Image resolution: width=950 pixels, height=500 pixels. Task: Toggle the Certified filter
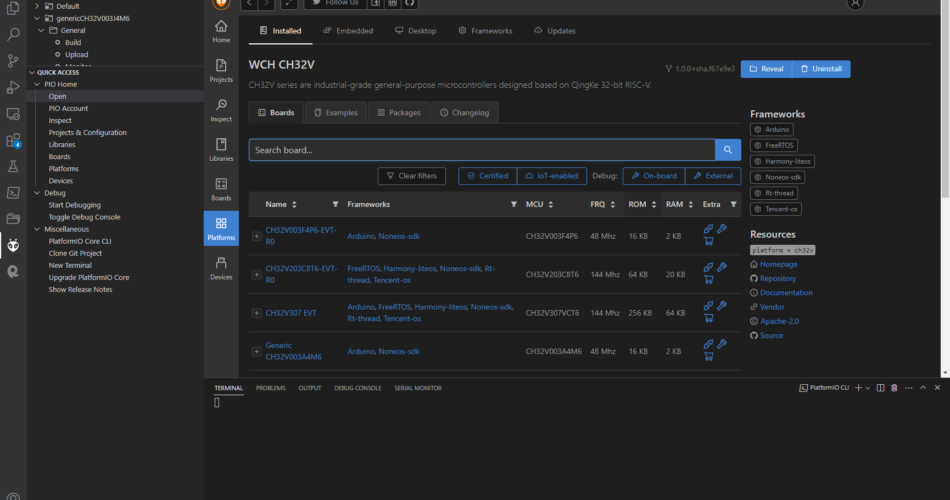tap(488, 176)
